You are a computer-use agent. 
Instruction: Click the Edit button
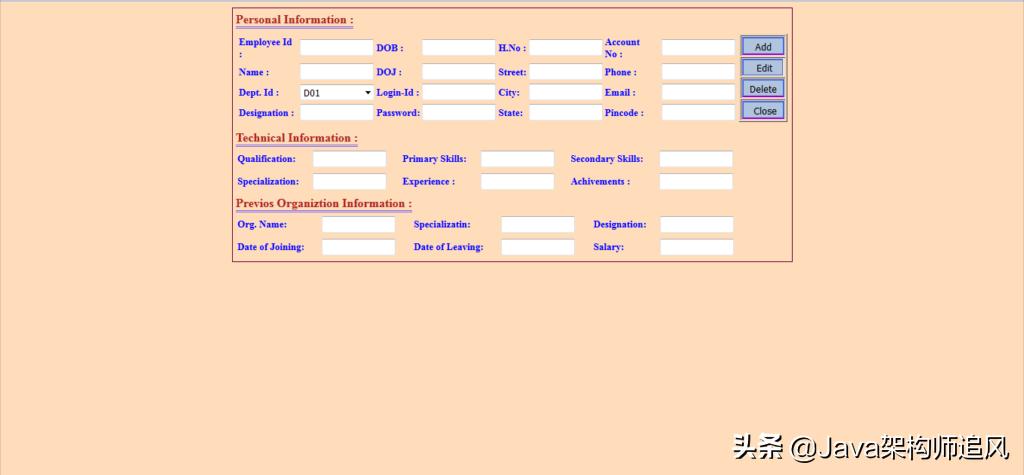tap(763, 68)
